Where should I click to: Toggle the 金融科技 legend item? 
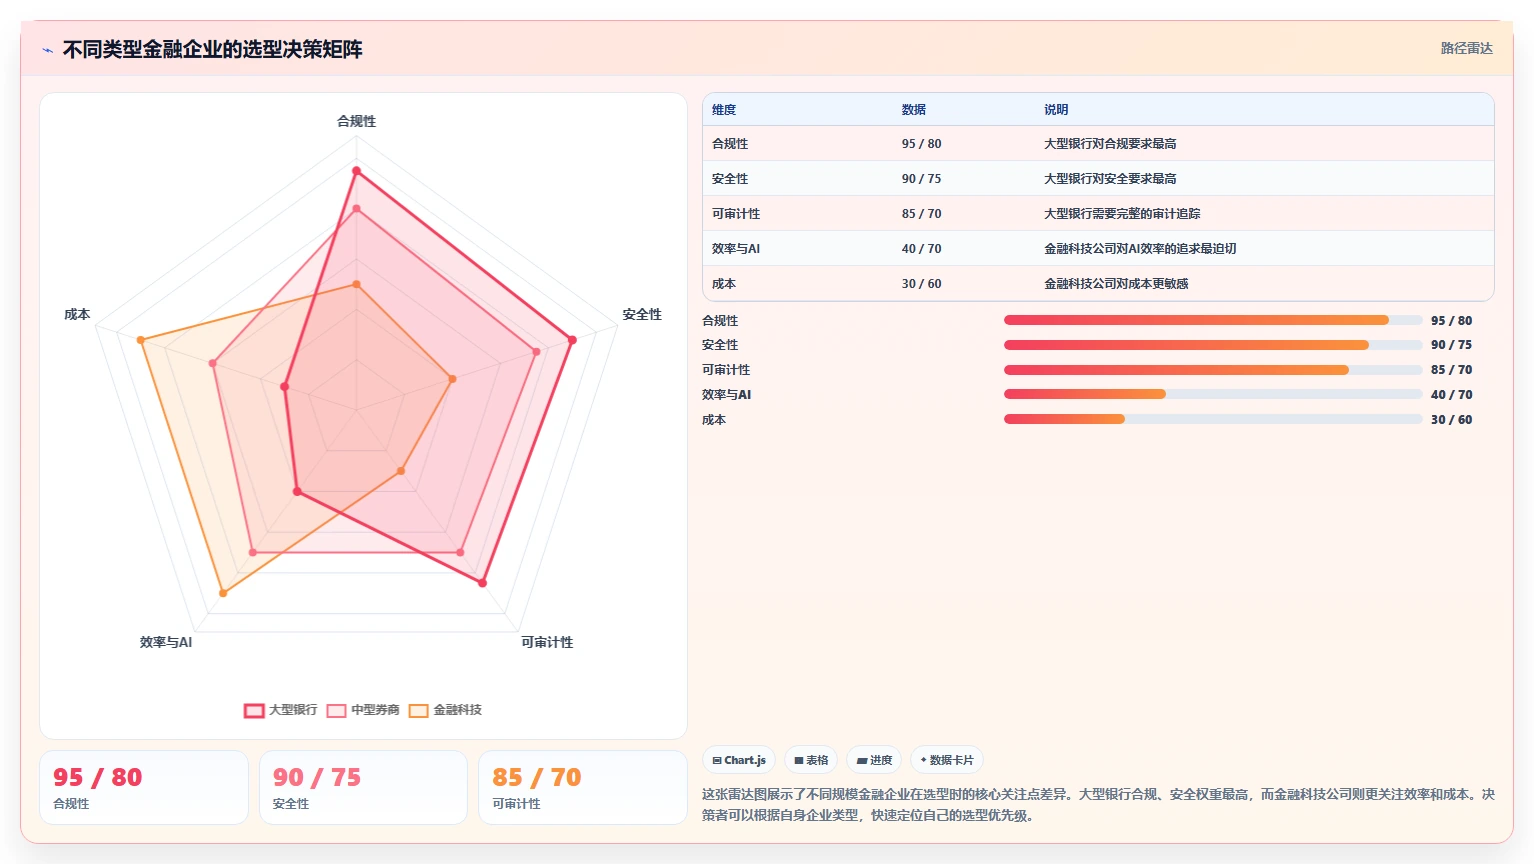point(445,710)
